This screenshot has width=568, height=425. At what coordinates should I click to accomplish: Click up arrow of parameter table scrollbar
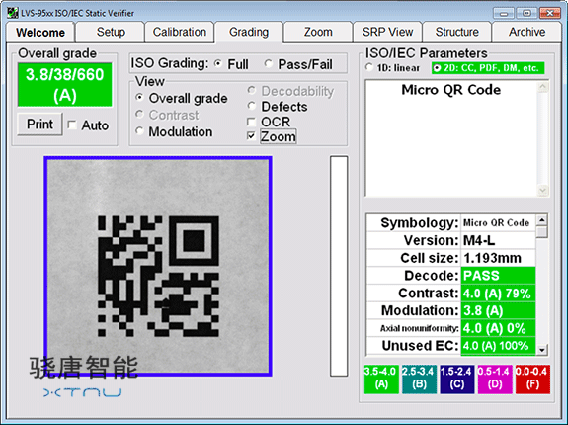pos(542,220)
